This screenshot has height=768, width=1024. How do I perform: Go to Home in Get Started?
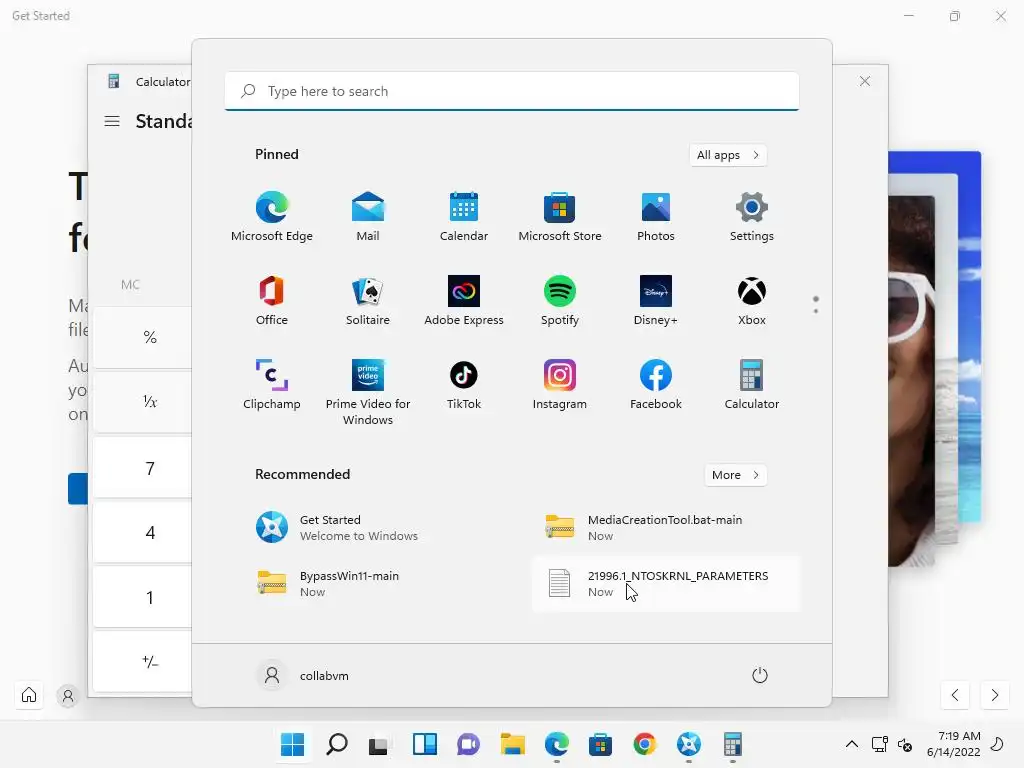(x=29, y=694)
